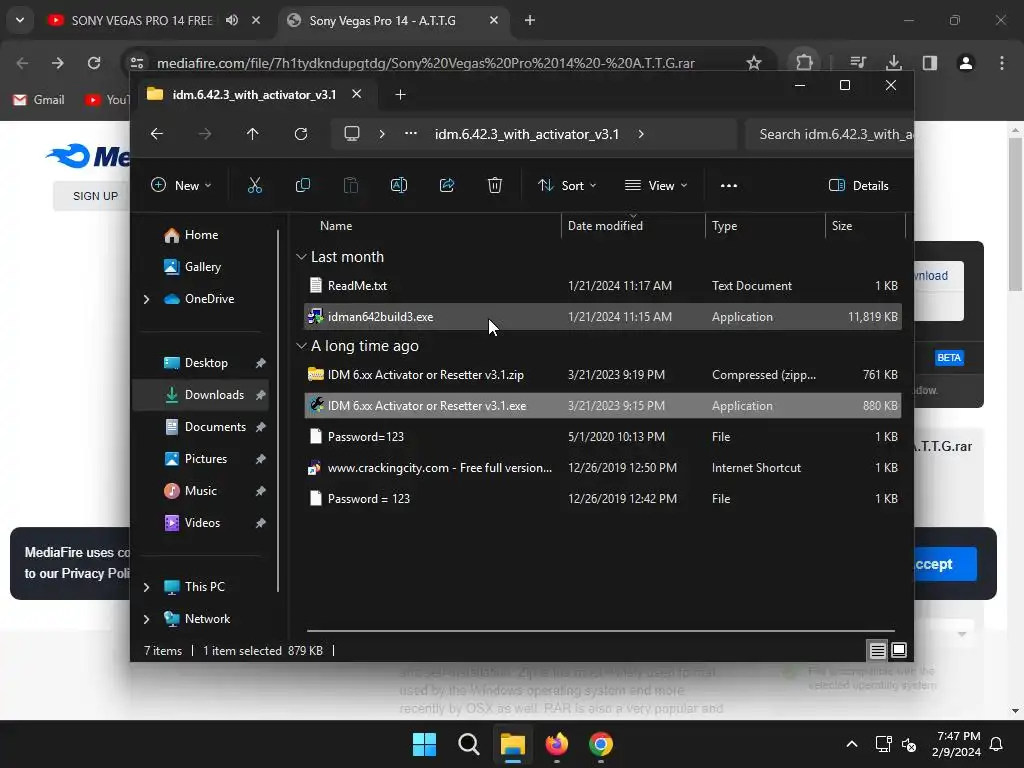Switch to details list view icon in status bar
Viewport: 1024px width, 768px height.
coord(877,650)
